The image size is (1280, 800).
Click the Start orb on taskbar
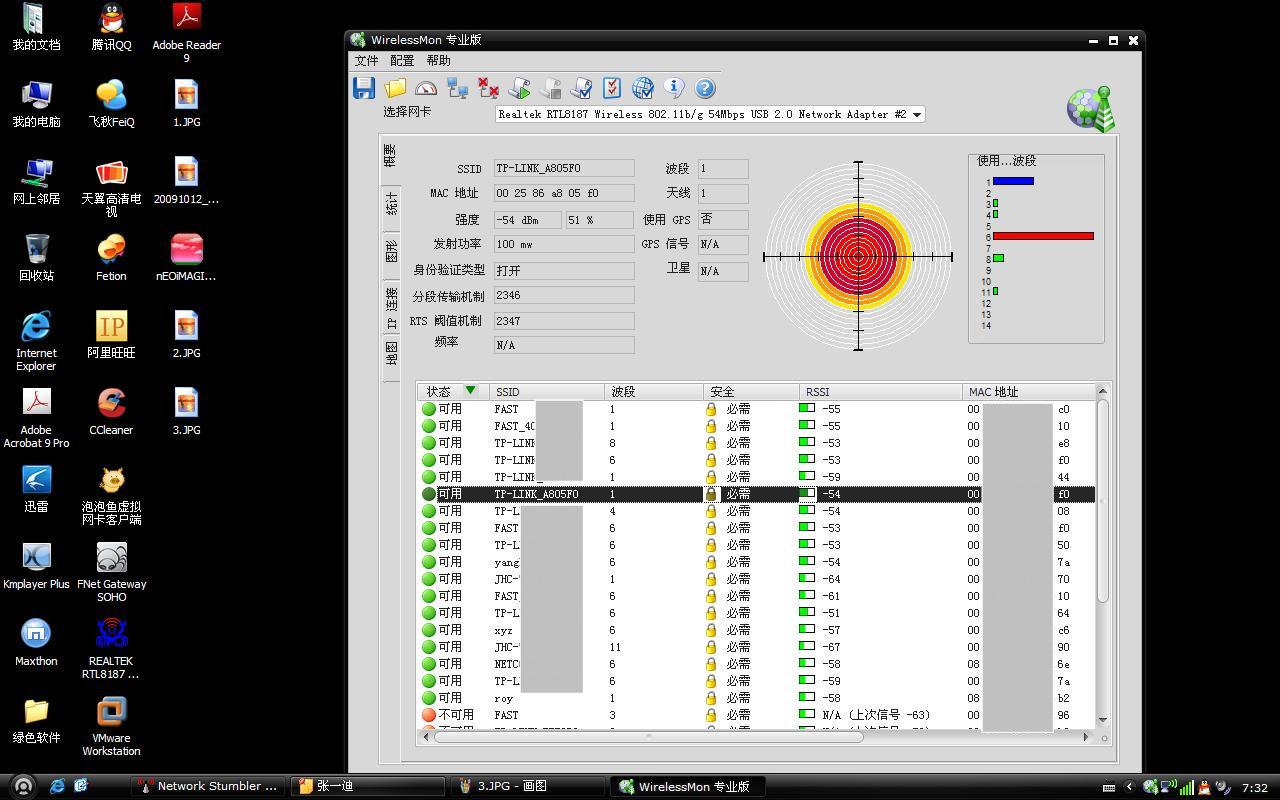tap(22, 786)
